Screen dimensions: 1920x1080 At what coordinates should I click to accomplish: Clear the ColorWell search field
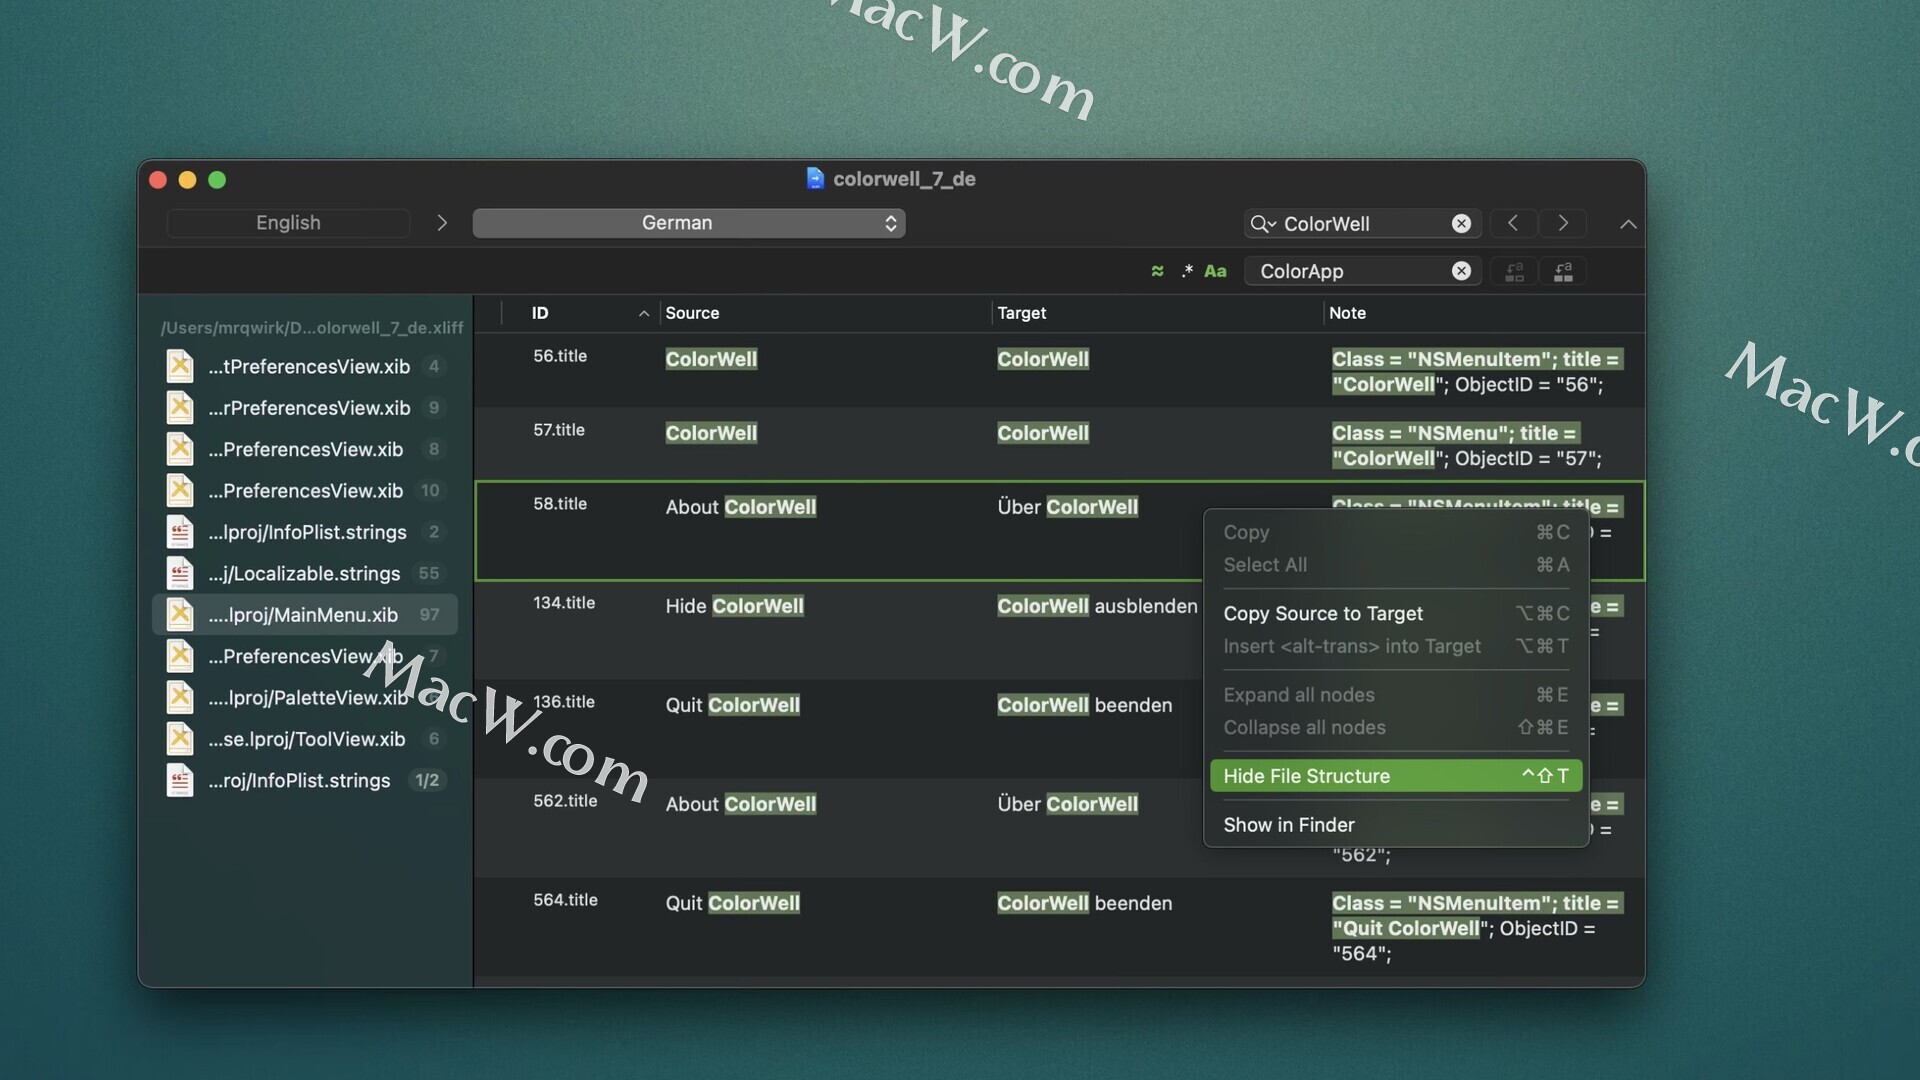coord(1461,224)
